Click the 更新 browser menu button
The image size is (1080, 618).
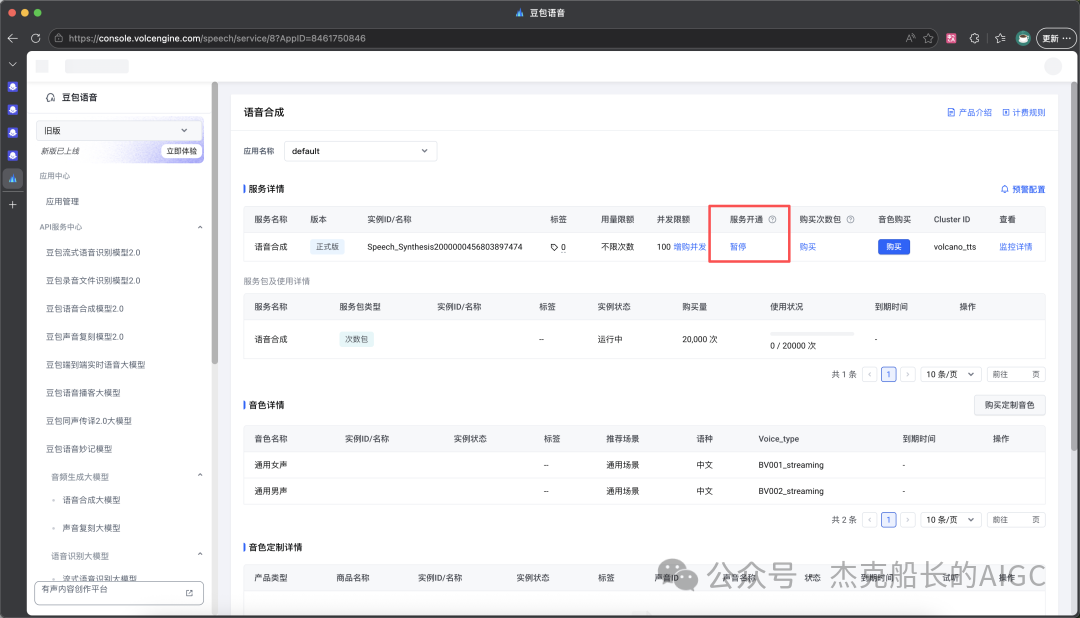coord(1056,39)
